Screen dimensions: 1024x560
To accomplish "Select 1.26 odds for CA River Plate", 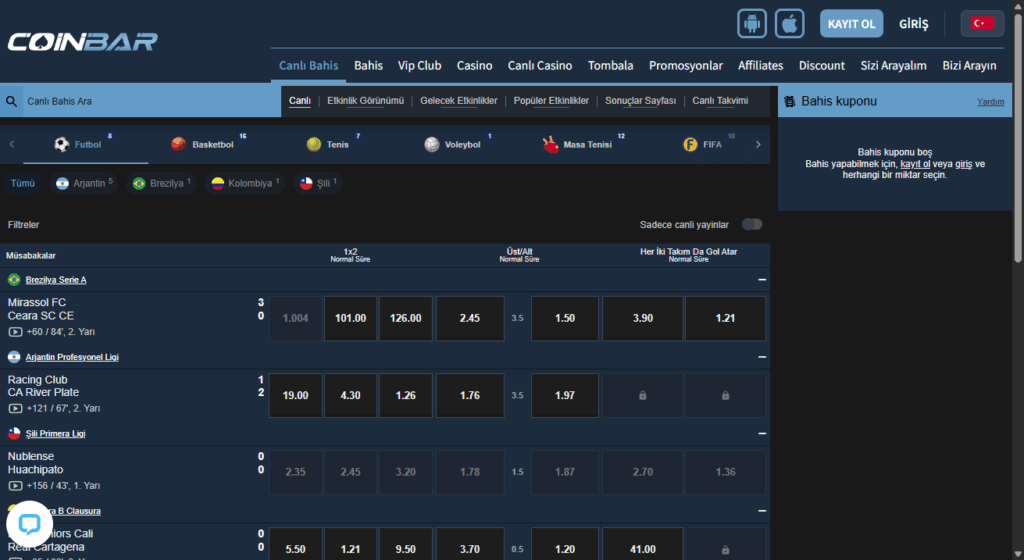I will pos(406,396).
